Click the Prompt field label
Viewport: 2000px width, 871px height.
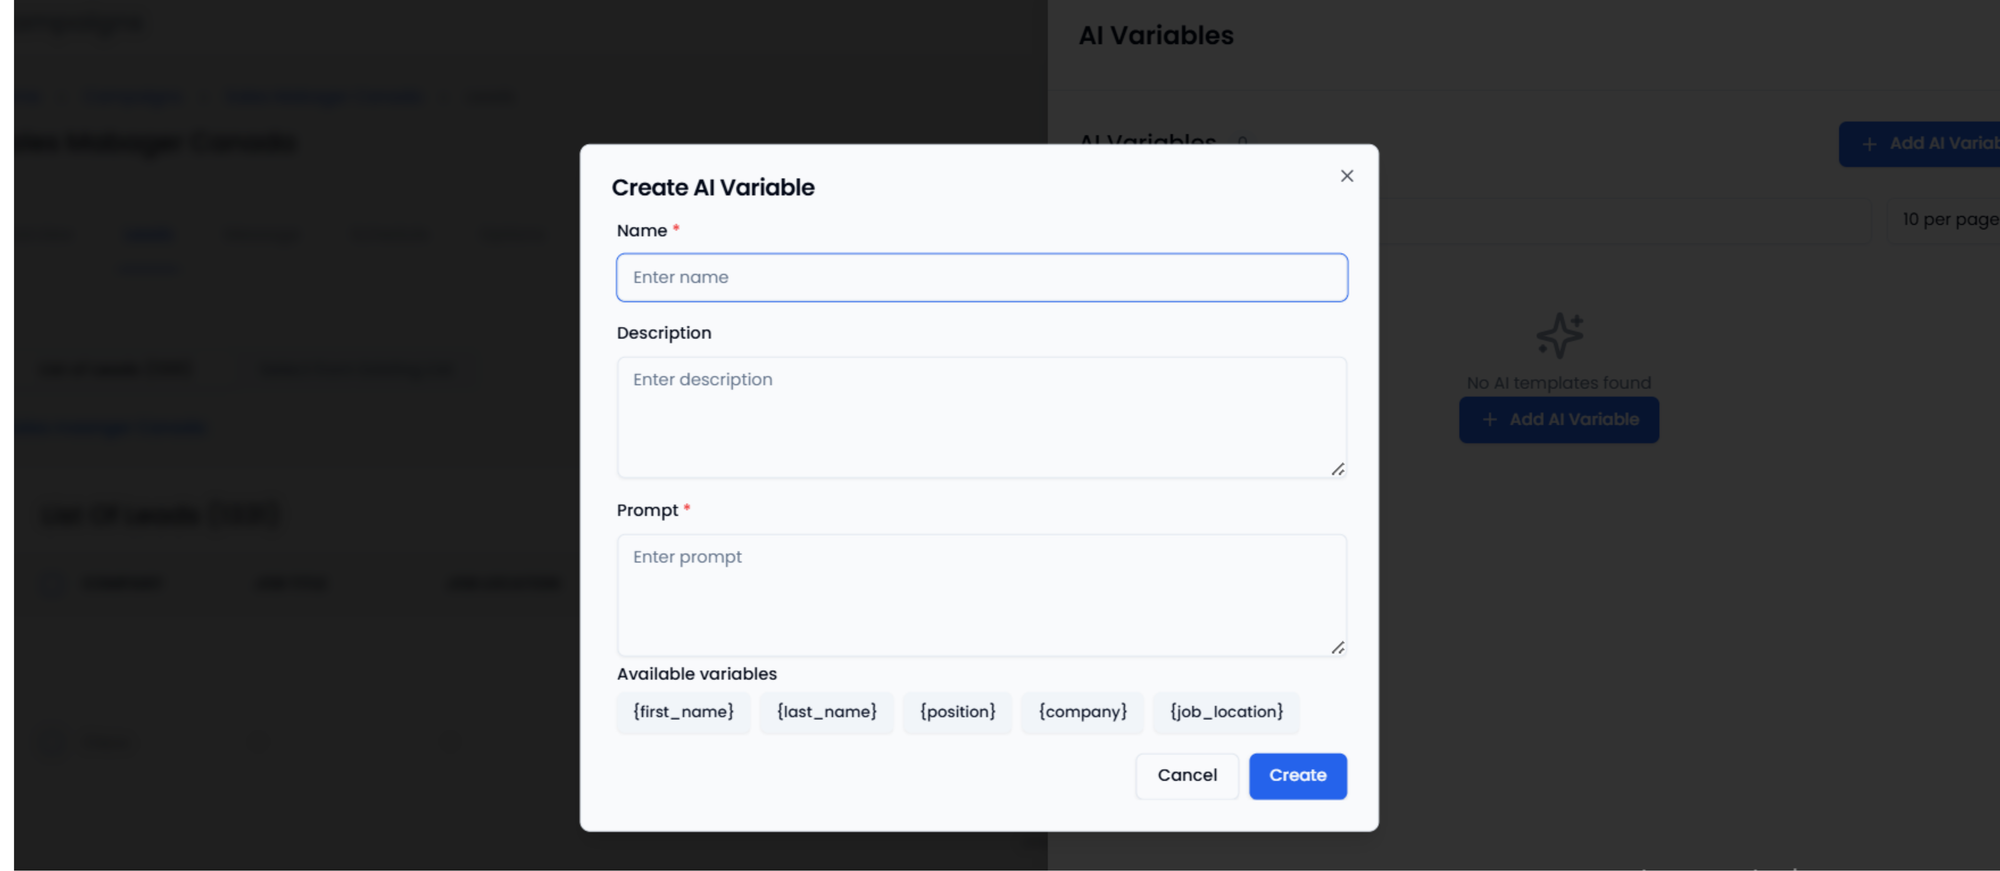pos(647,510)
